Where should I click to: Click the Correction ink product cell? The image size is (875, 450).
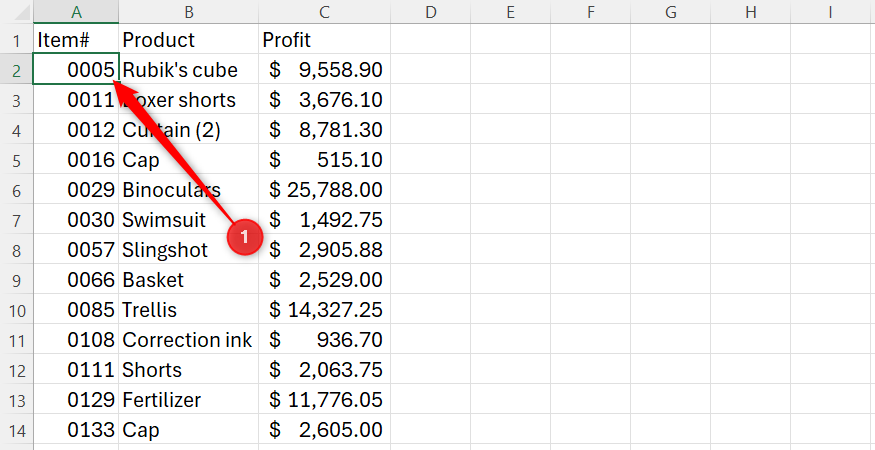189,339
